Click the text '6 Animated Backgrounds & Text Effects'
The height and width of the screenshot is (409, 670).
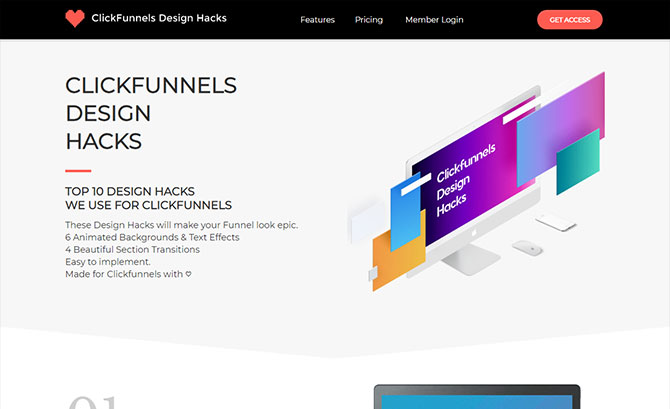tap(152, 237)
